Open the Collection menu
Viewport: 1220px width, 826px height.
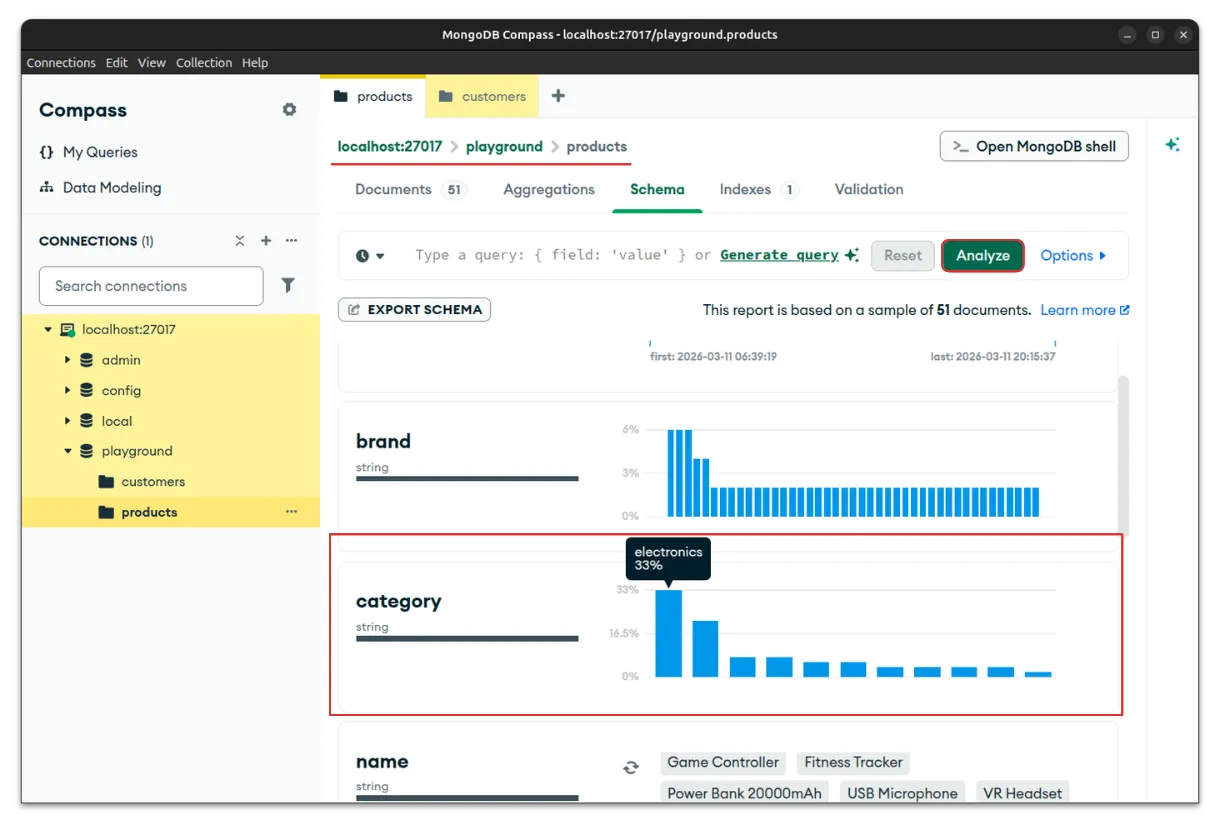point(204,63)
